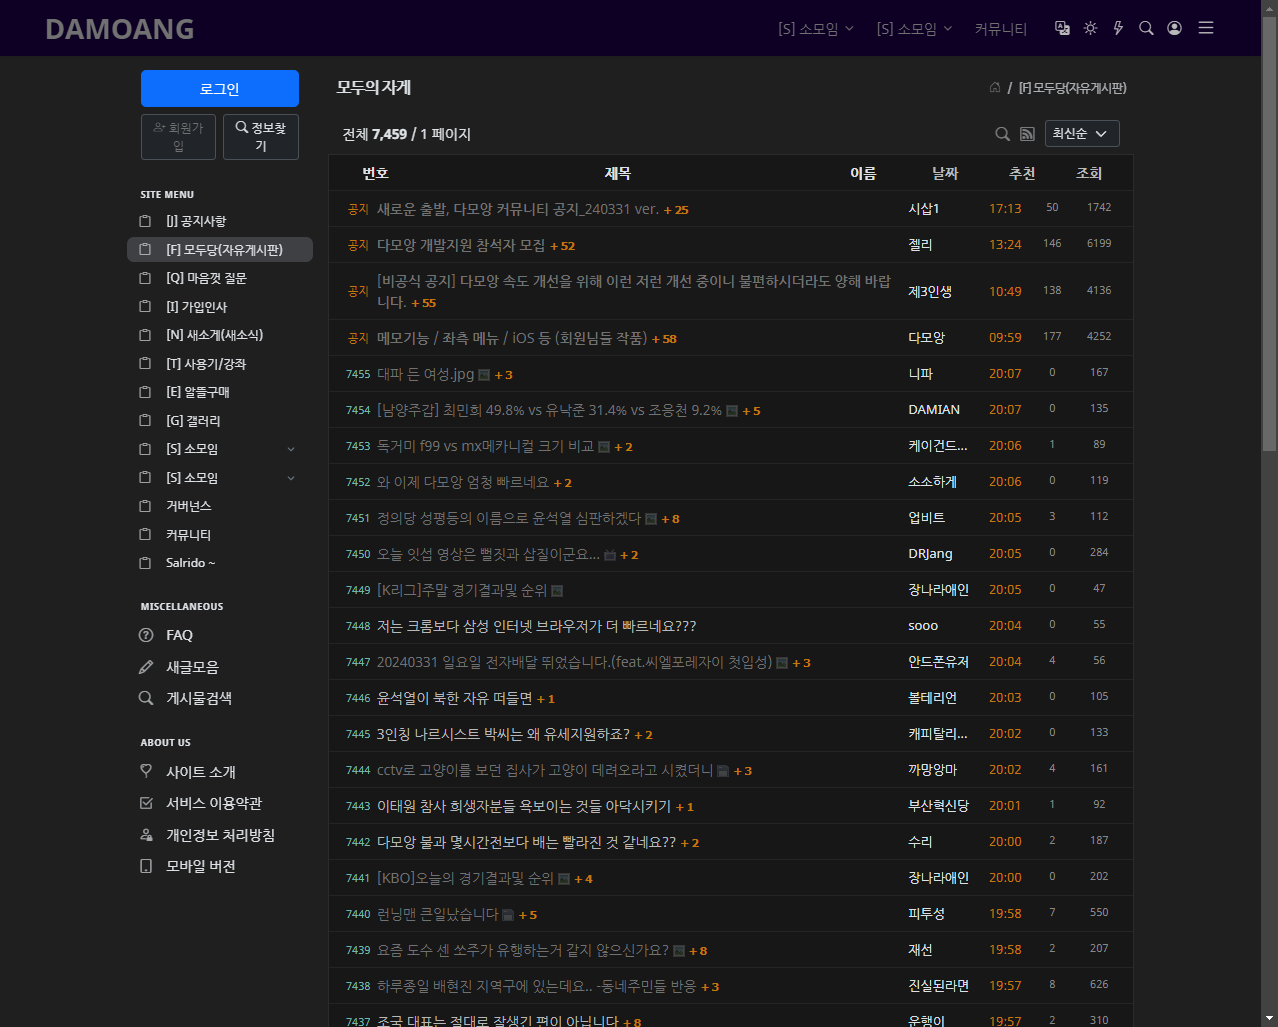Open 거버넌스 sidebar item
1278x1027 pixels.
[188, 506]
